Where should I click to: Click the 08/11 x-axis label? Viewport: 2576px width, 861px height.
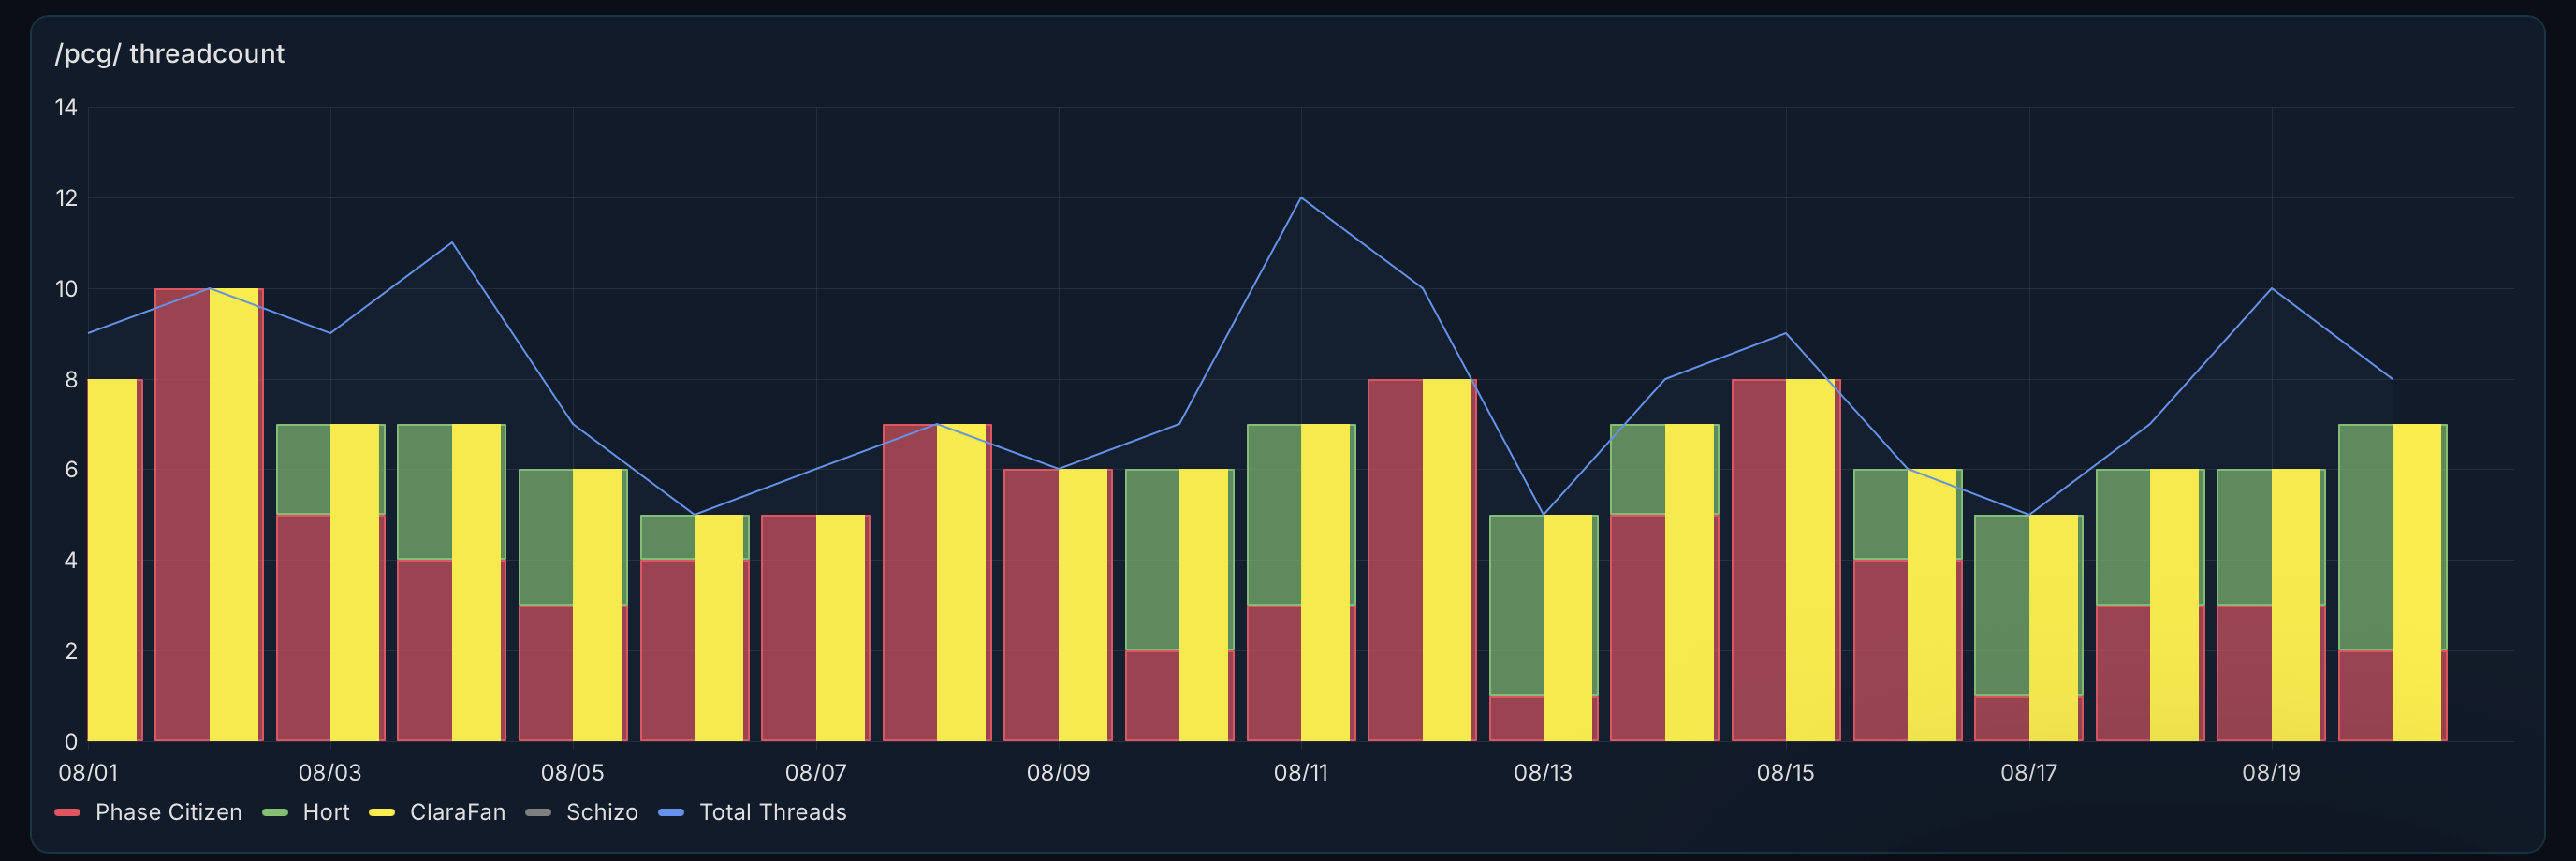click(x=1301, y=772)
